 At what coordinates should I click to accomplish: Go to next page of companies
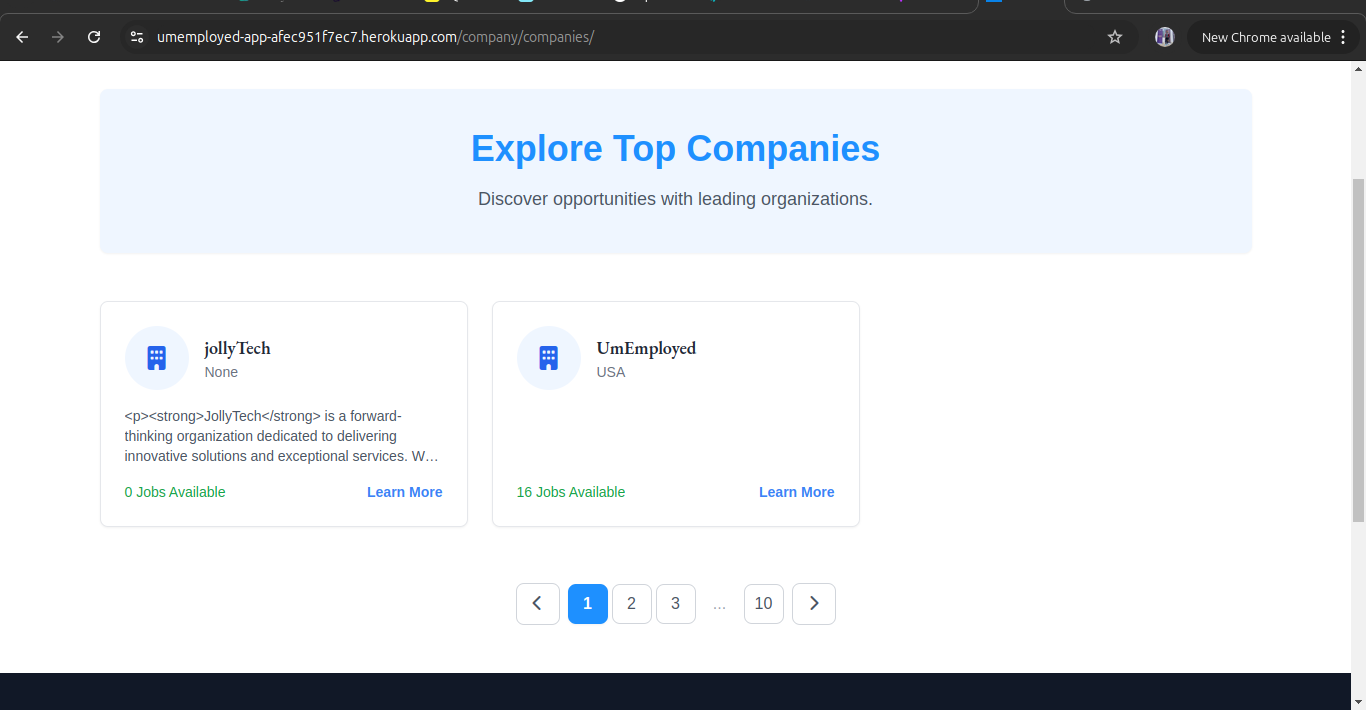[813, 604]
